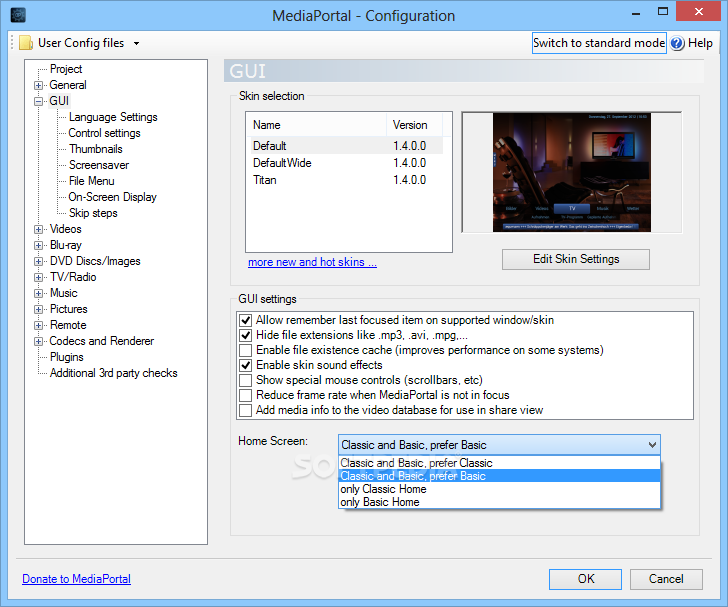Expand the Videos tree node

pos(39,229)
